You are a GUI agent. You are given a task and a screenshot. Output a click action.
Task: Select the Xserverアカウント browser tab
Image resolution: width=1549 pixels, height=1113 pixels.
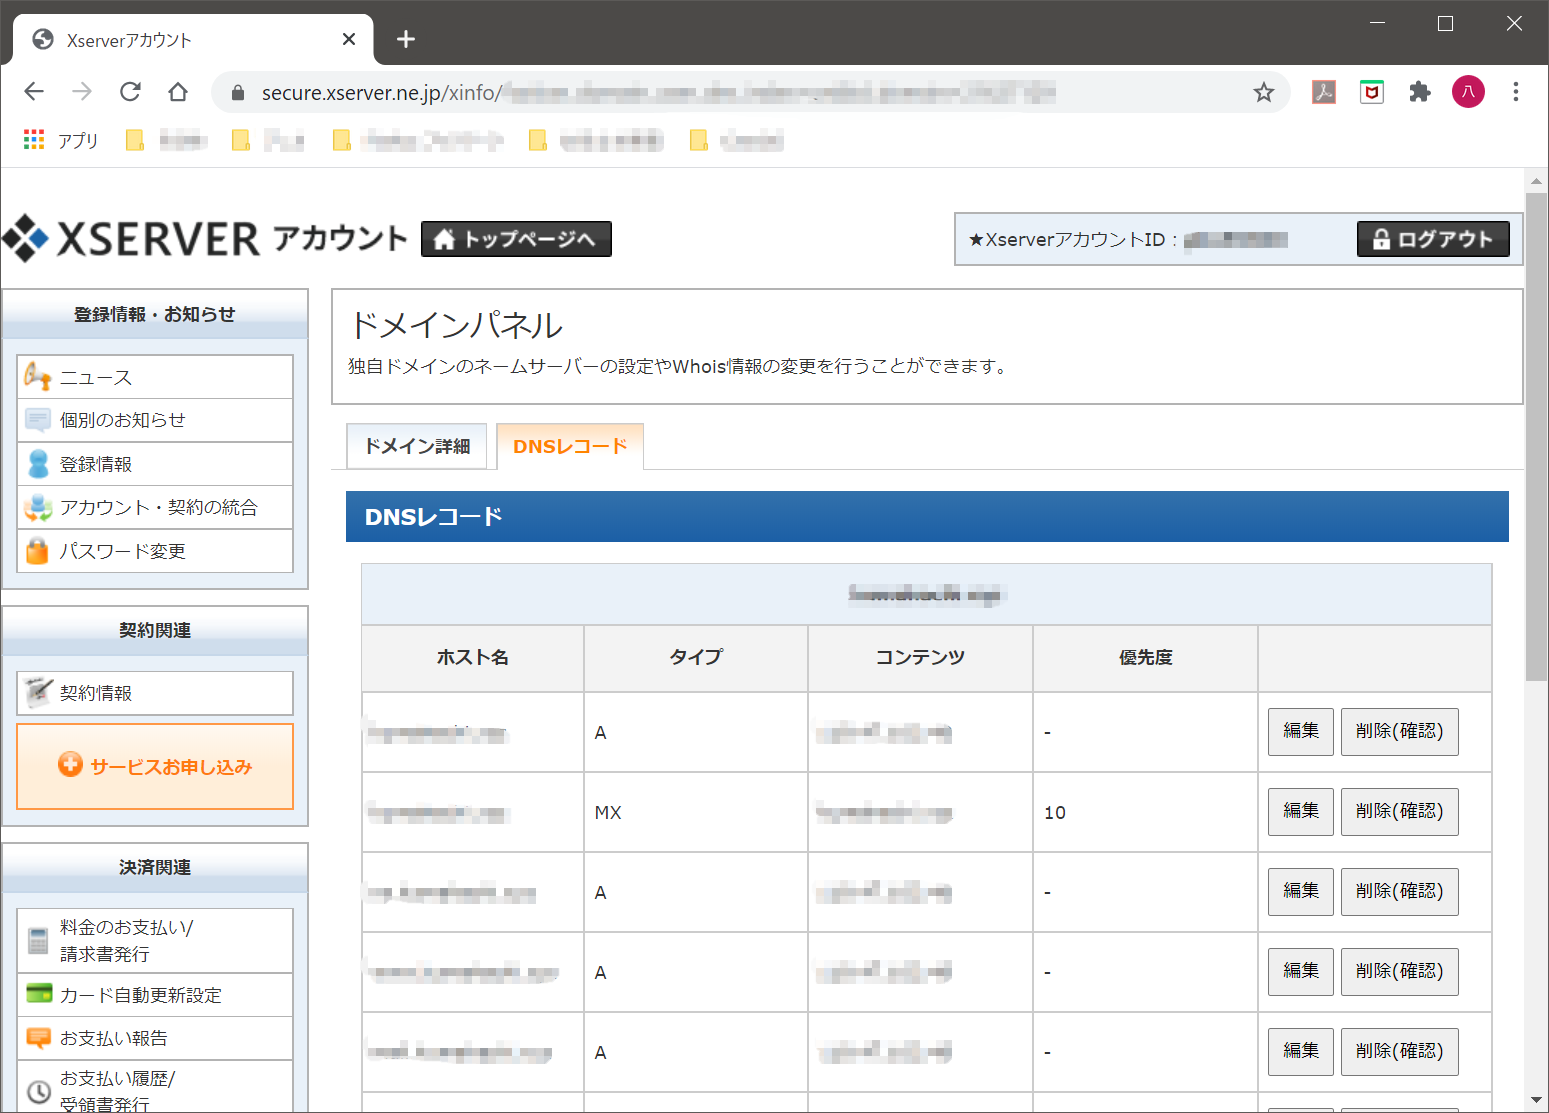[193, 40]
